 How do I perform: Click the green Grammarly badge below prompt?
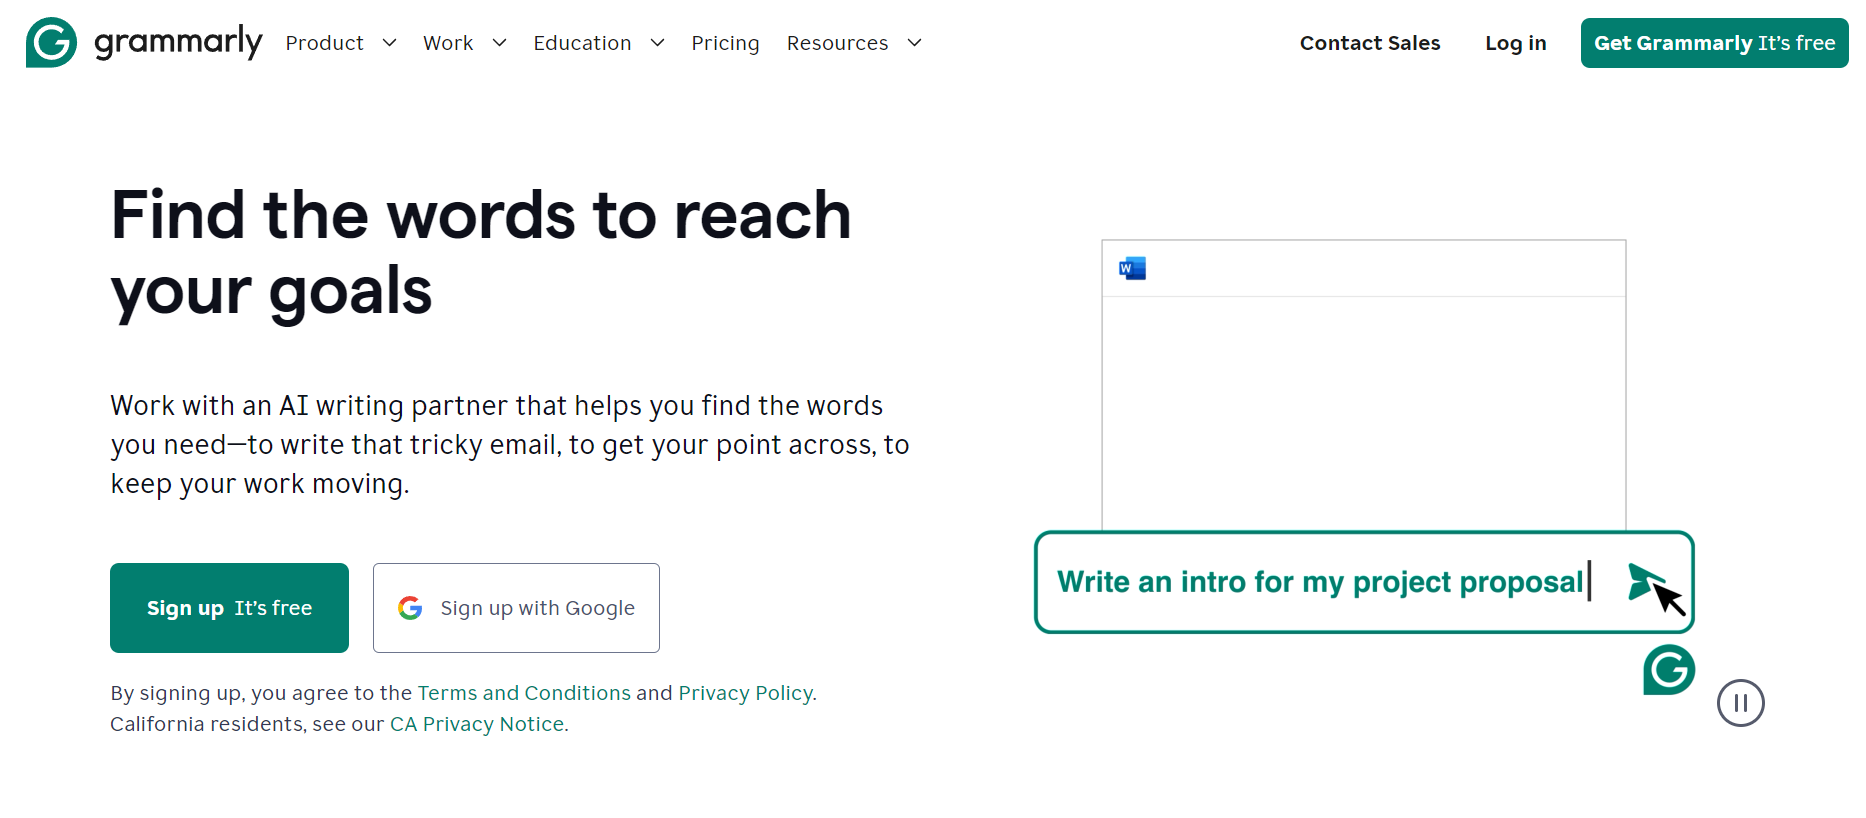[x=1669, y=669]
